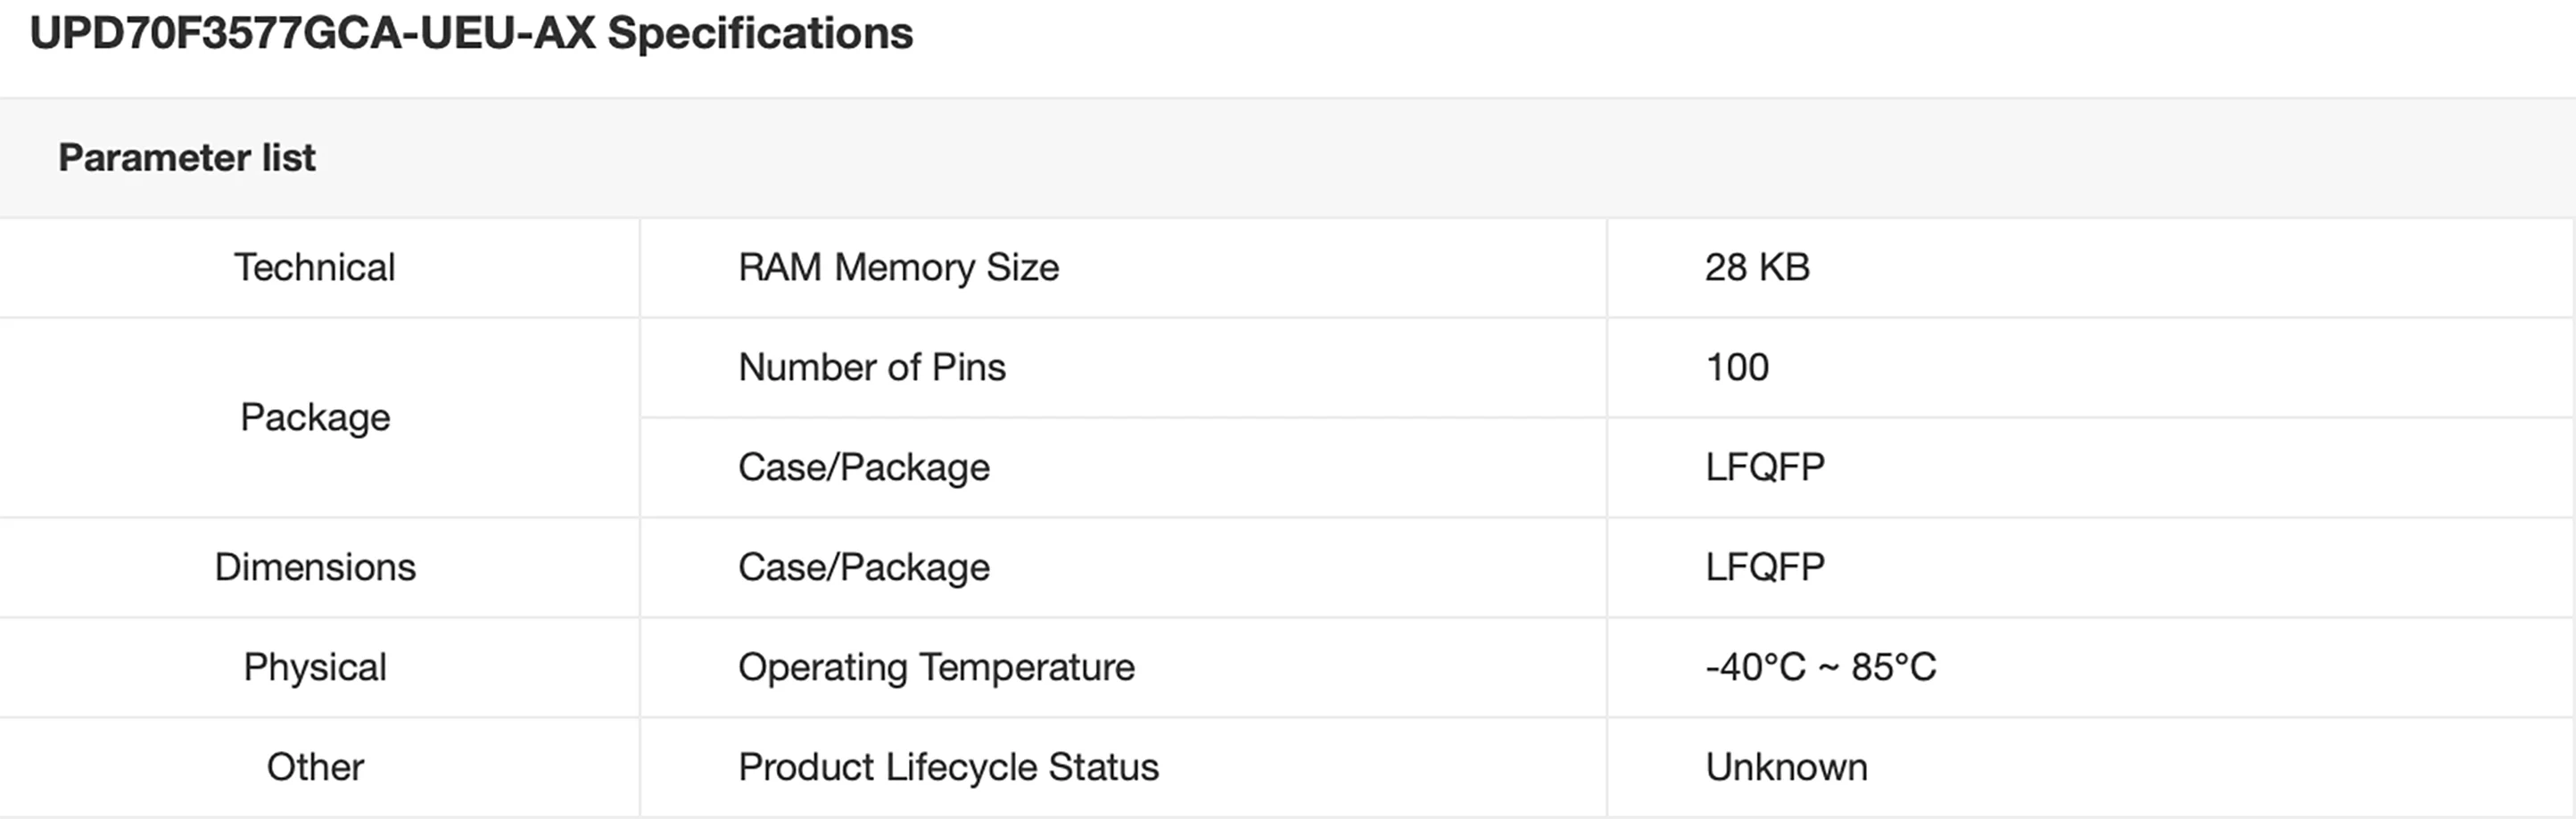
Task: Select the RAM Memory Size parameter label
Action: pos(898,268)
